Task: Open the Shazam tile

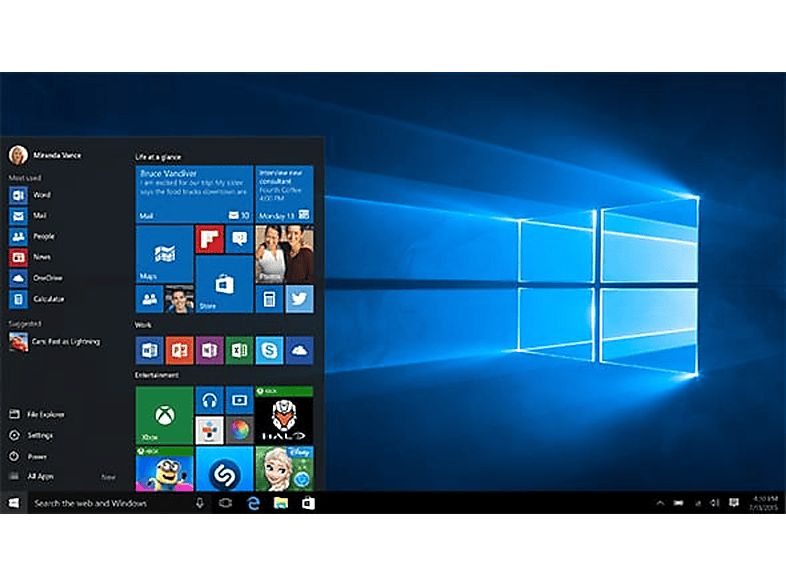Action: (x=224, y=469)
